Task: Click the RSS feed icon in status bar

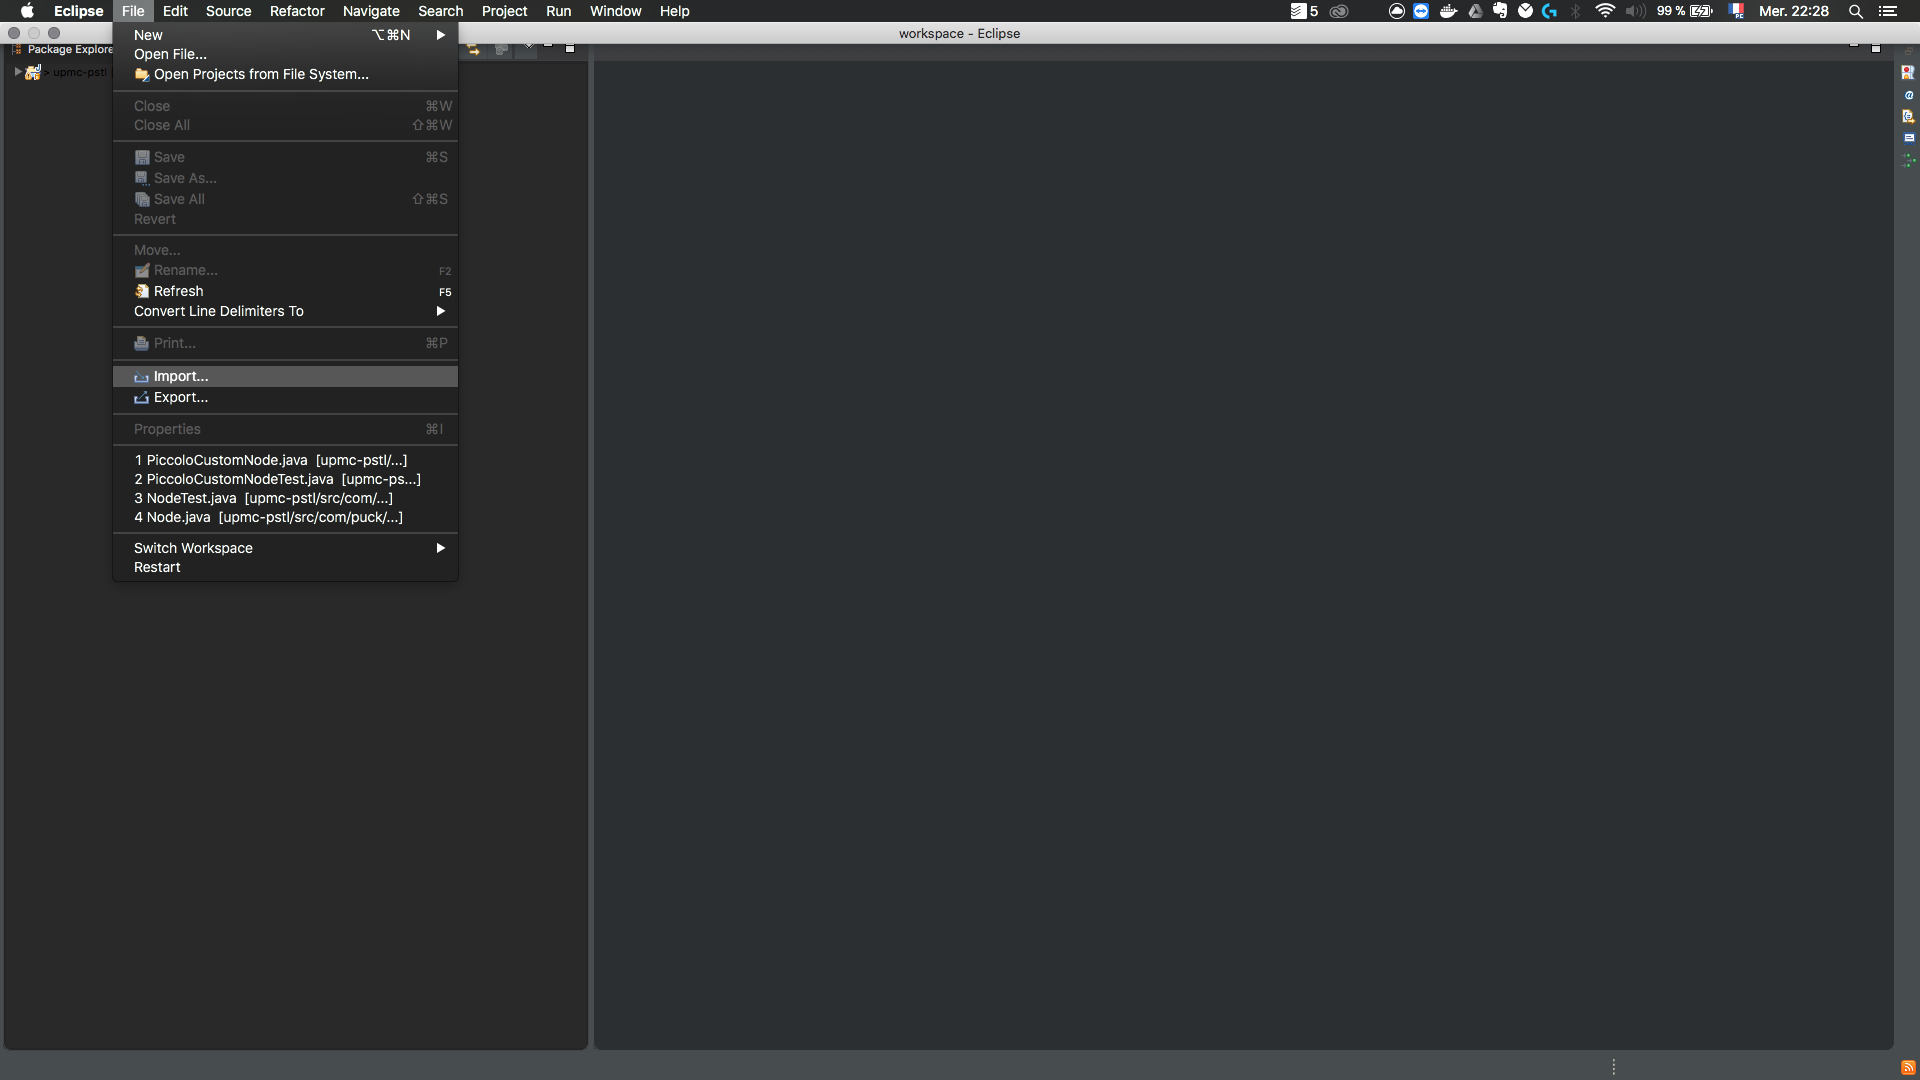Action: pyautogui.click(x=1908, y=1068)
